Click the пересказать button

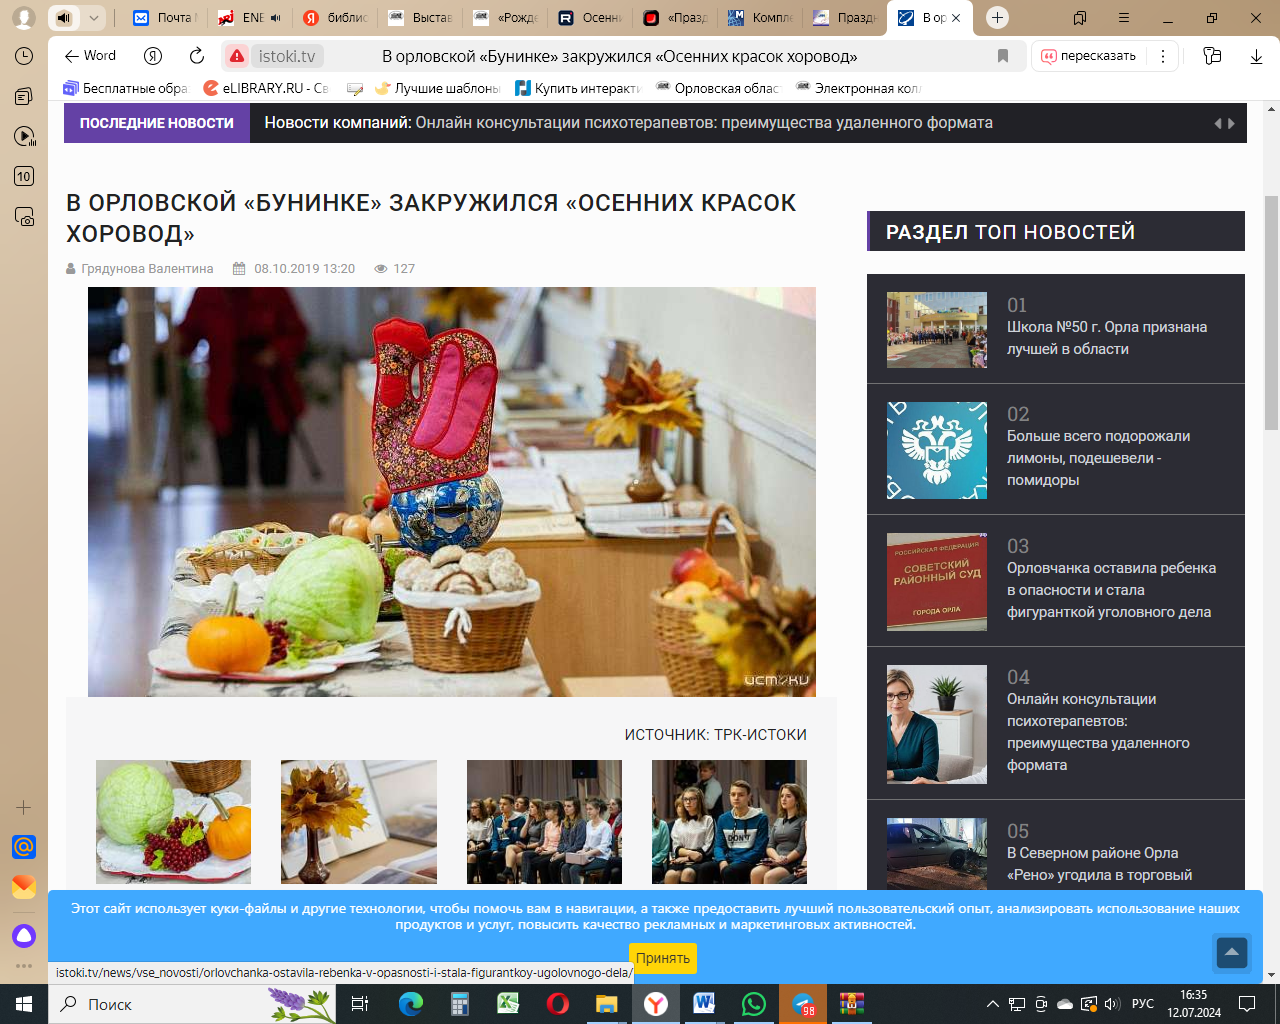(1088, 56)
